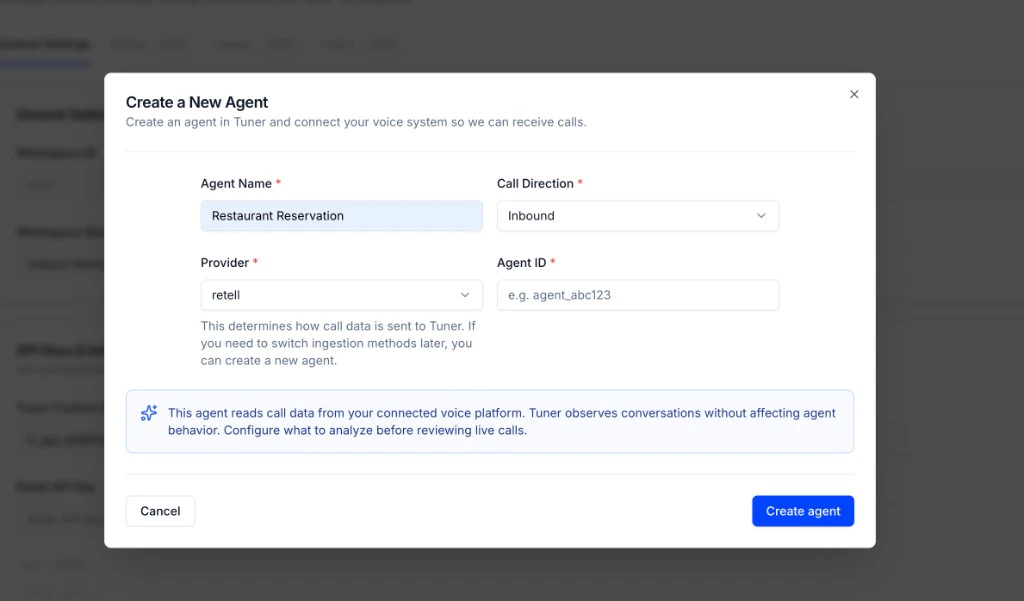Click the sparkles icon in the info banner
The image size is (1024, 601).
coord(148,413)
